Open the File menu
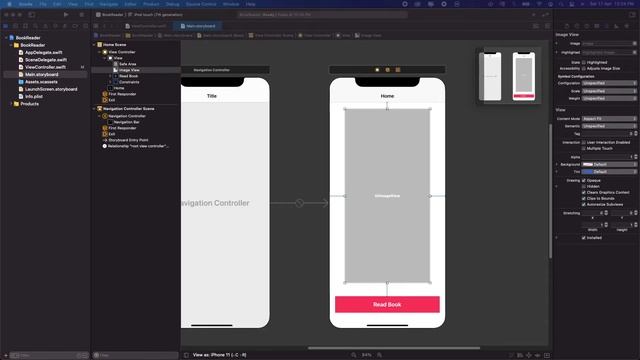 click(43, 4)
